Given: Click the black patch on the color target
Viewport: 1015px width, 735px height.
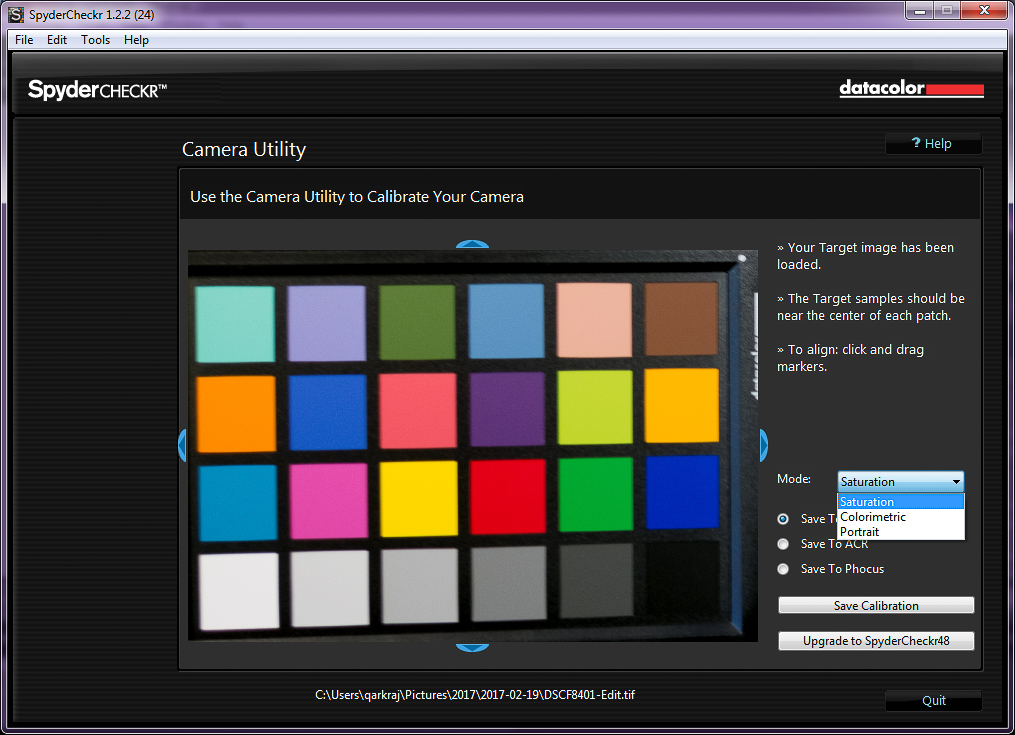Looking at the screenshot, I should (x=684, y=578).
